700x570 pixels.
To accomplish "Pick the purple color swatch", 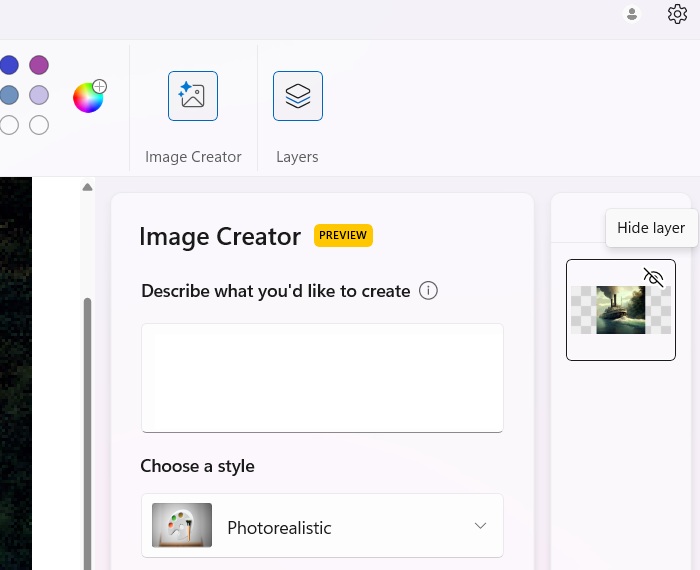I will point(39,65).
